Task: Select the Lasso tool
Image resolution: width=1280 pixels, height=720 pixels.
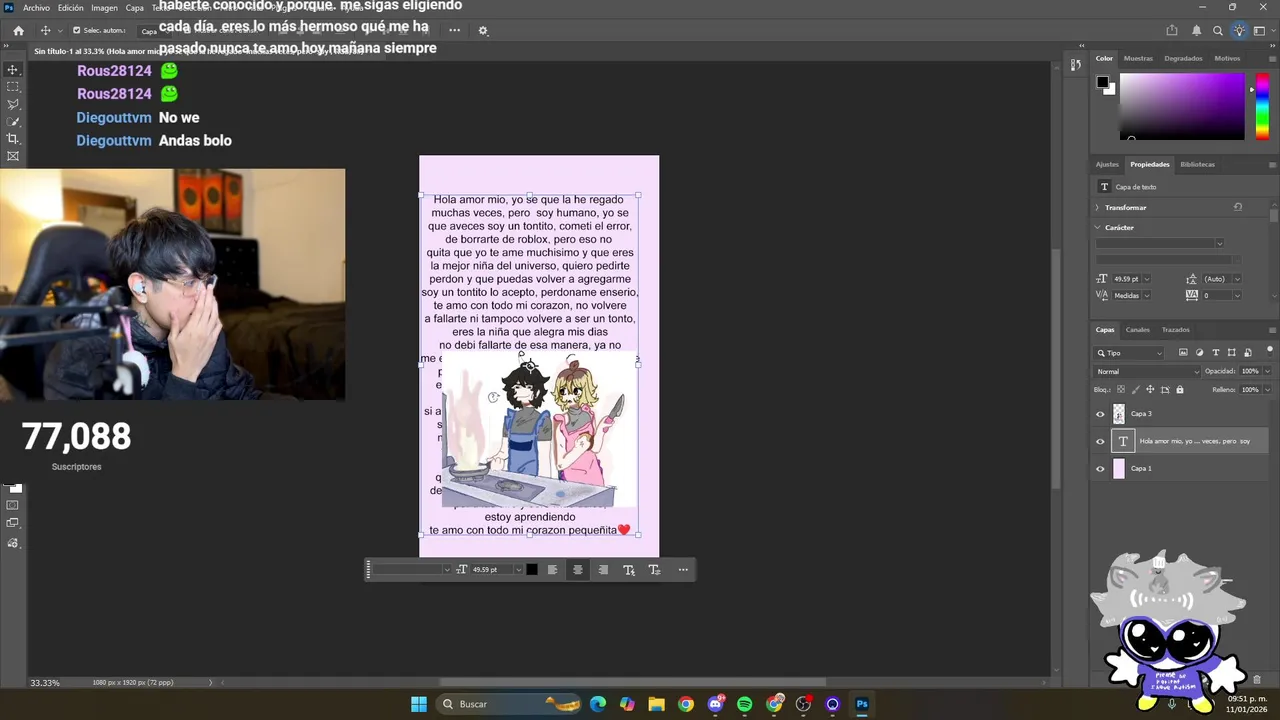Action: (13, 104)
